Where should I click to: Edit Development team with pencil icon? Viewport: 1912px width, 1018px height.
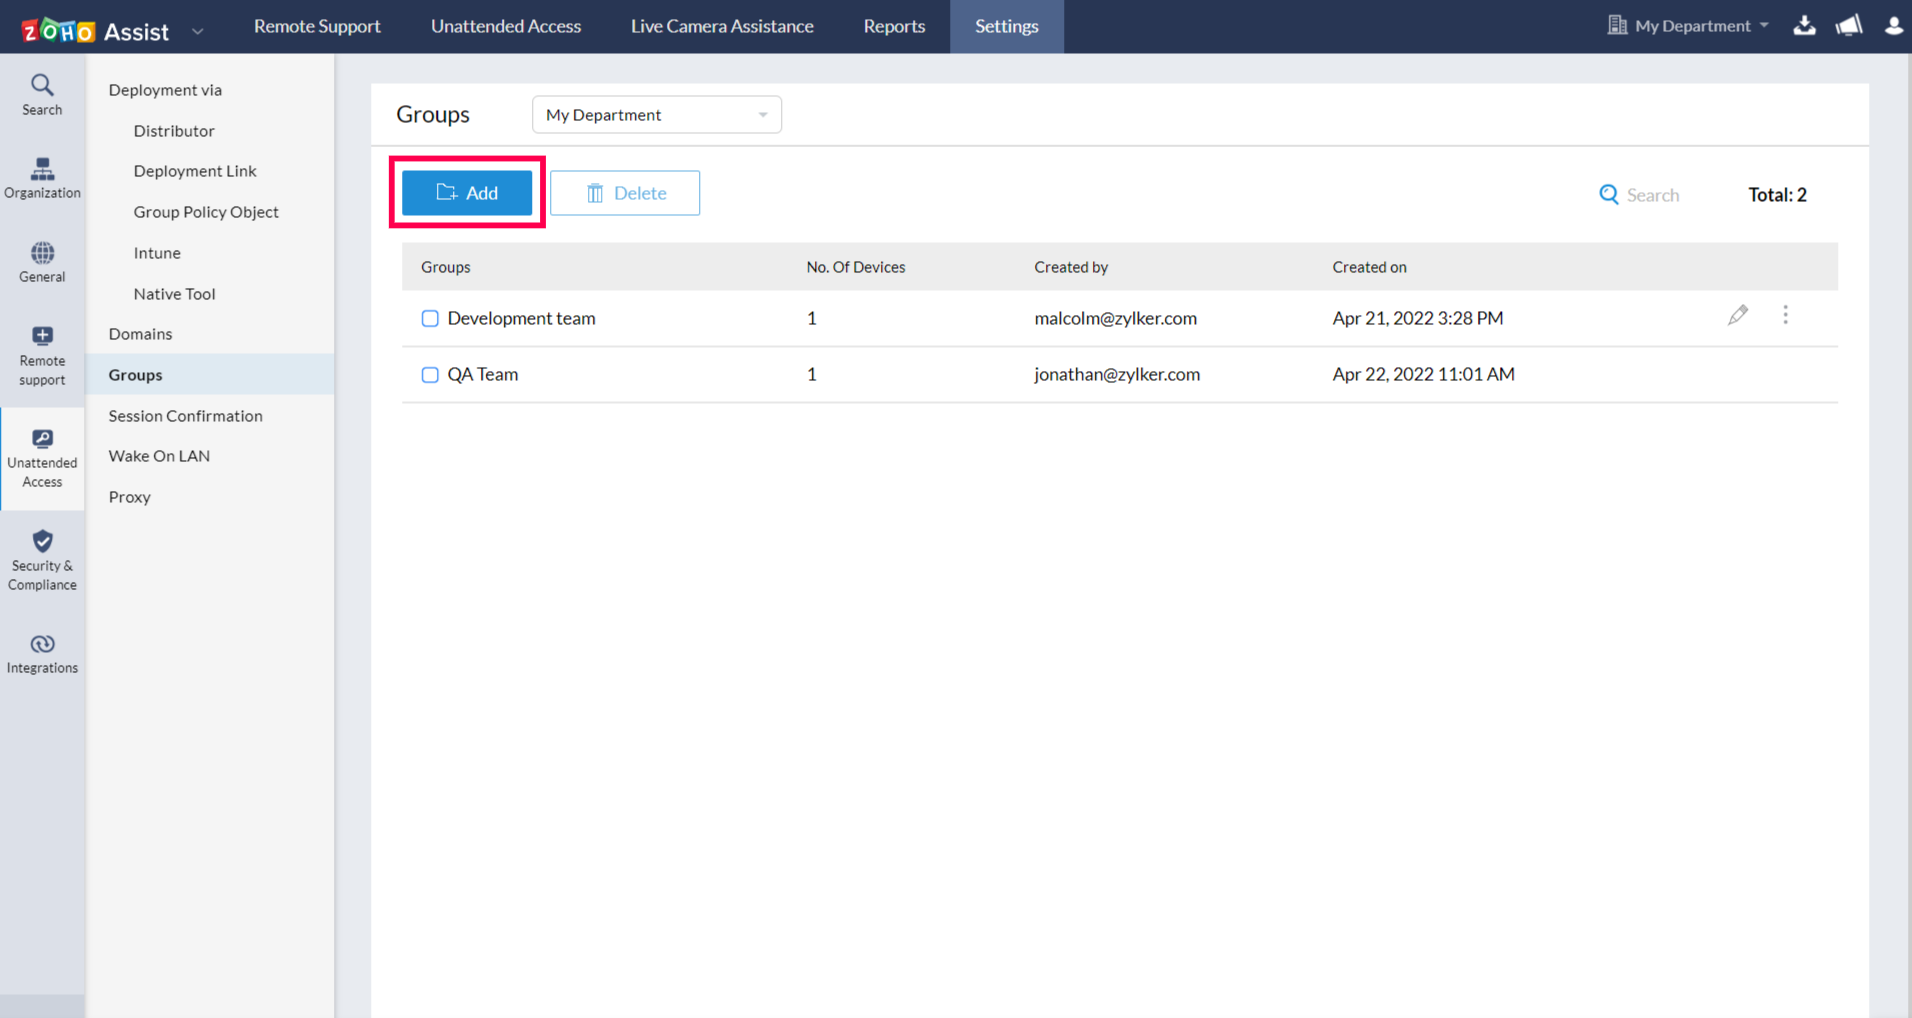(x=1738, y=316)
